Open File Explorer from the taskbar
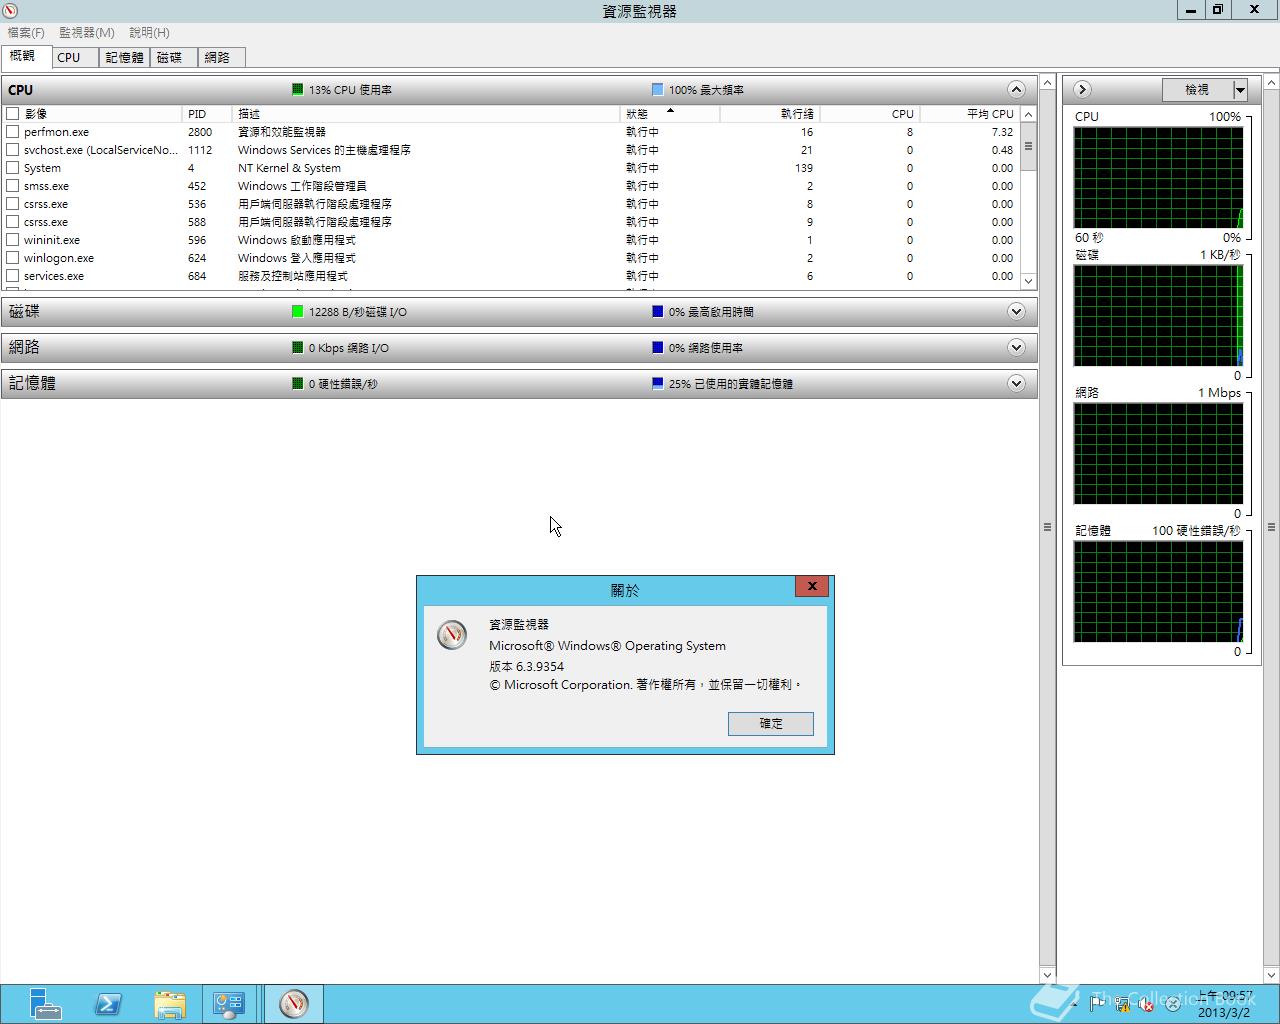This screenshot has height=1024, width=1280. click(170, 1004)
